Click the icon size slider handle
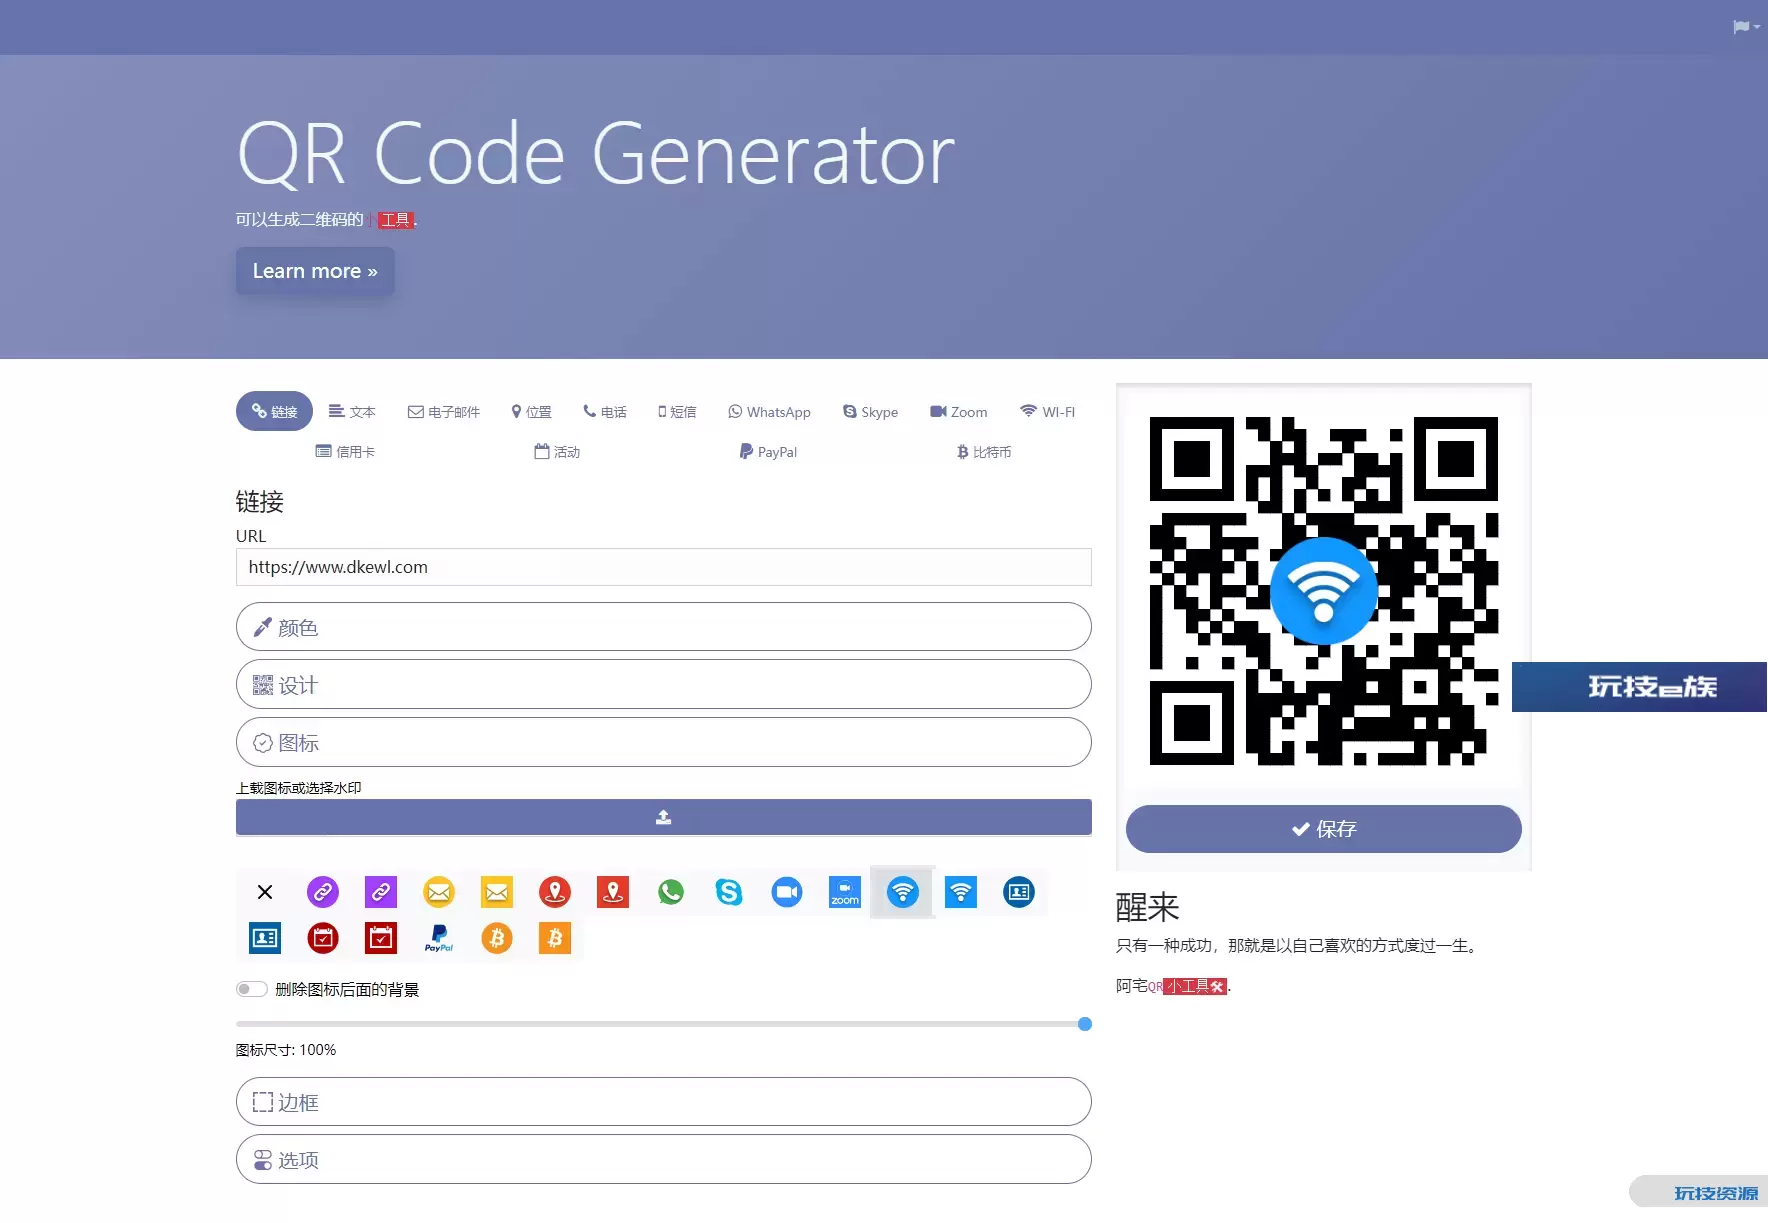This screenshot has height=1223, width=1768. (x=1085, y=1024)
